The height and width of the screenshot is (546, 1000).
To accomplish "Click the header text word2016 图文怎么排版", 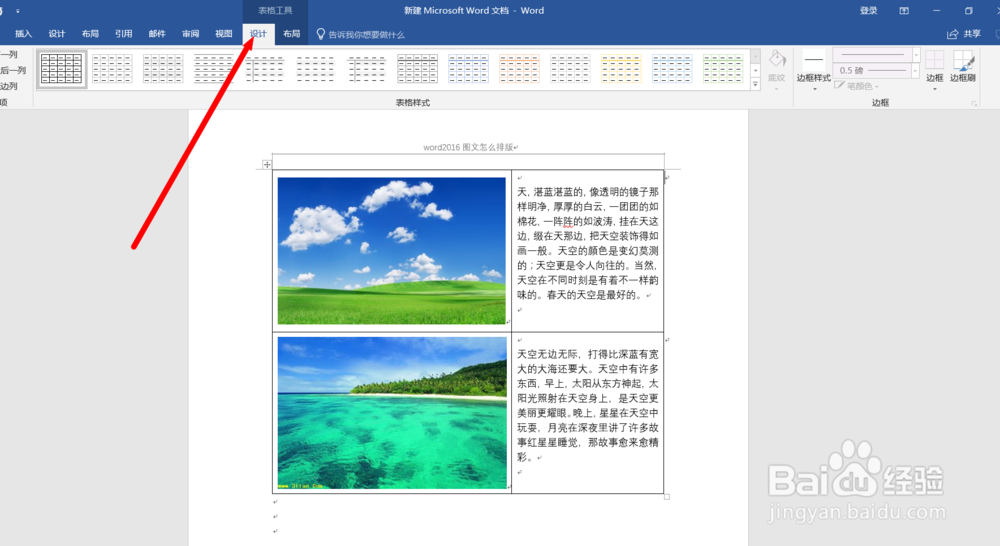I will (x=468, y=147).
